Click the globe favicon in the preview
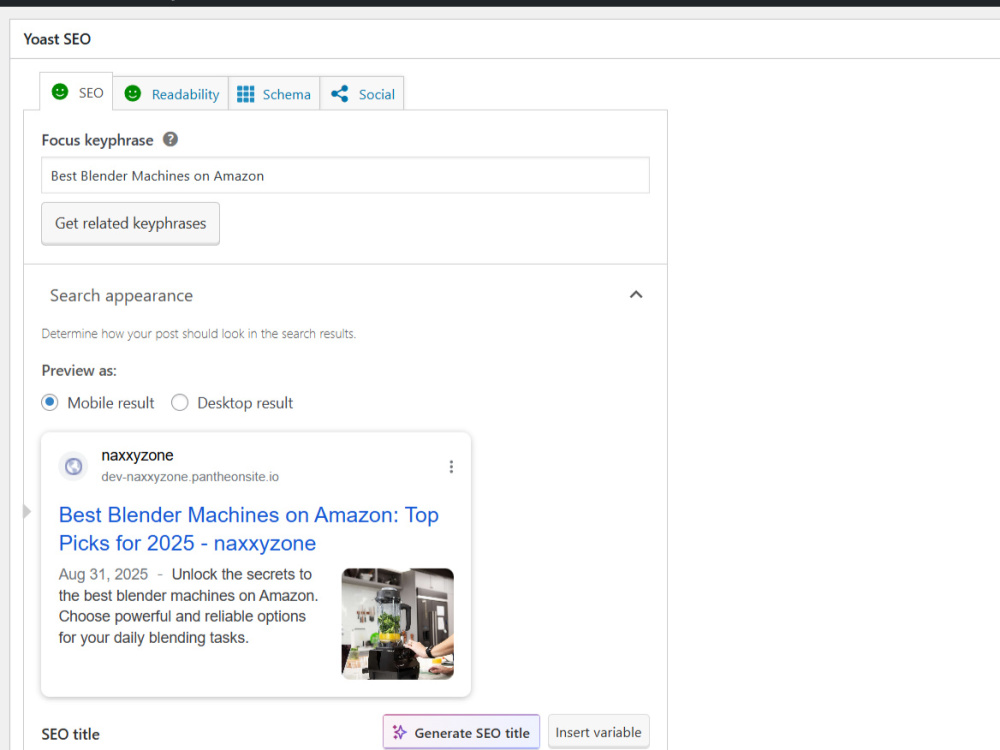The height and width of the screenshot is (750, 1000). click(73, 466)
